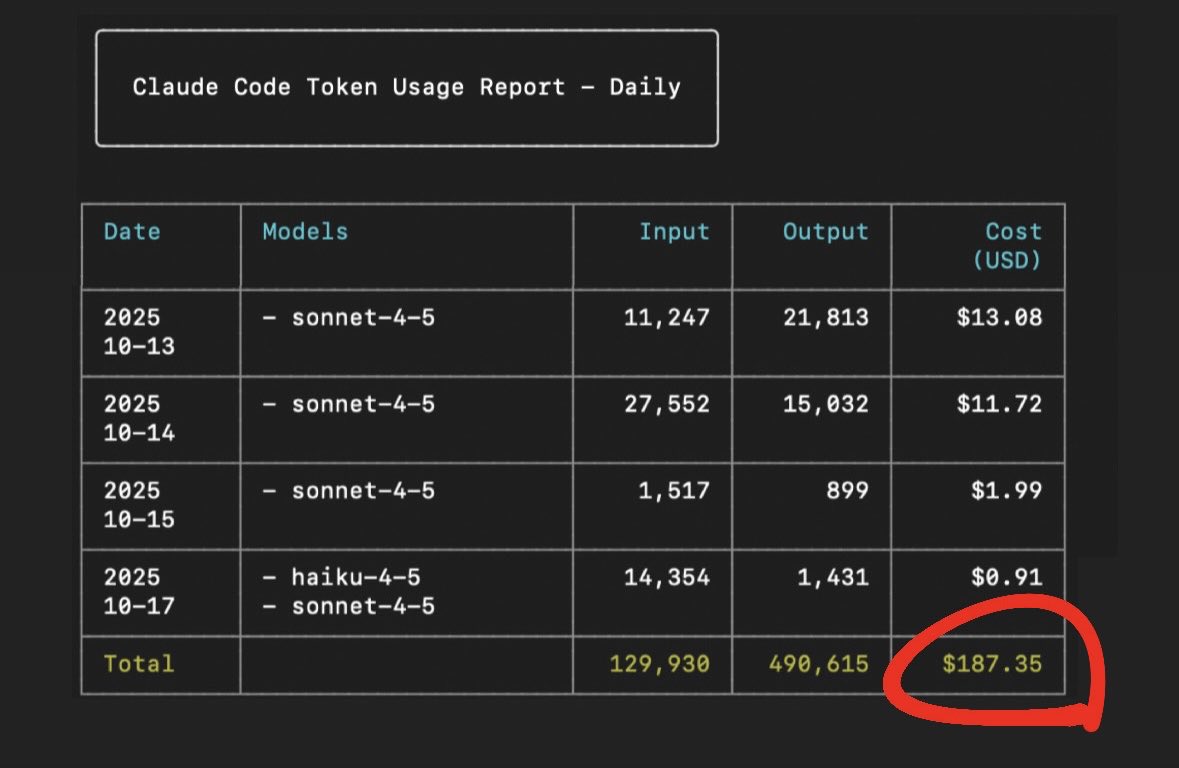Click the cost "$0.91"
This screenshot has height=768, width=1179.
point(1007,577)
